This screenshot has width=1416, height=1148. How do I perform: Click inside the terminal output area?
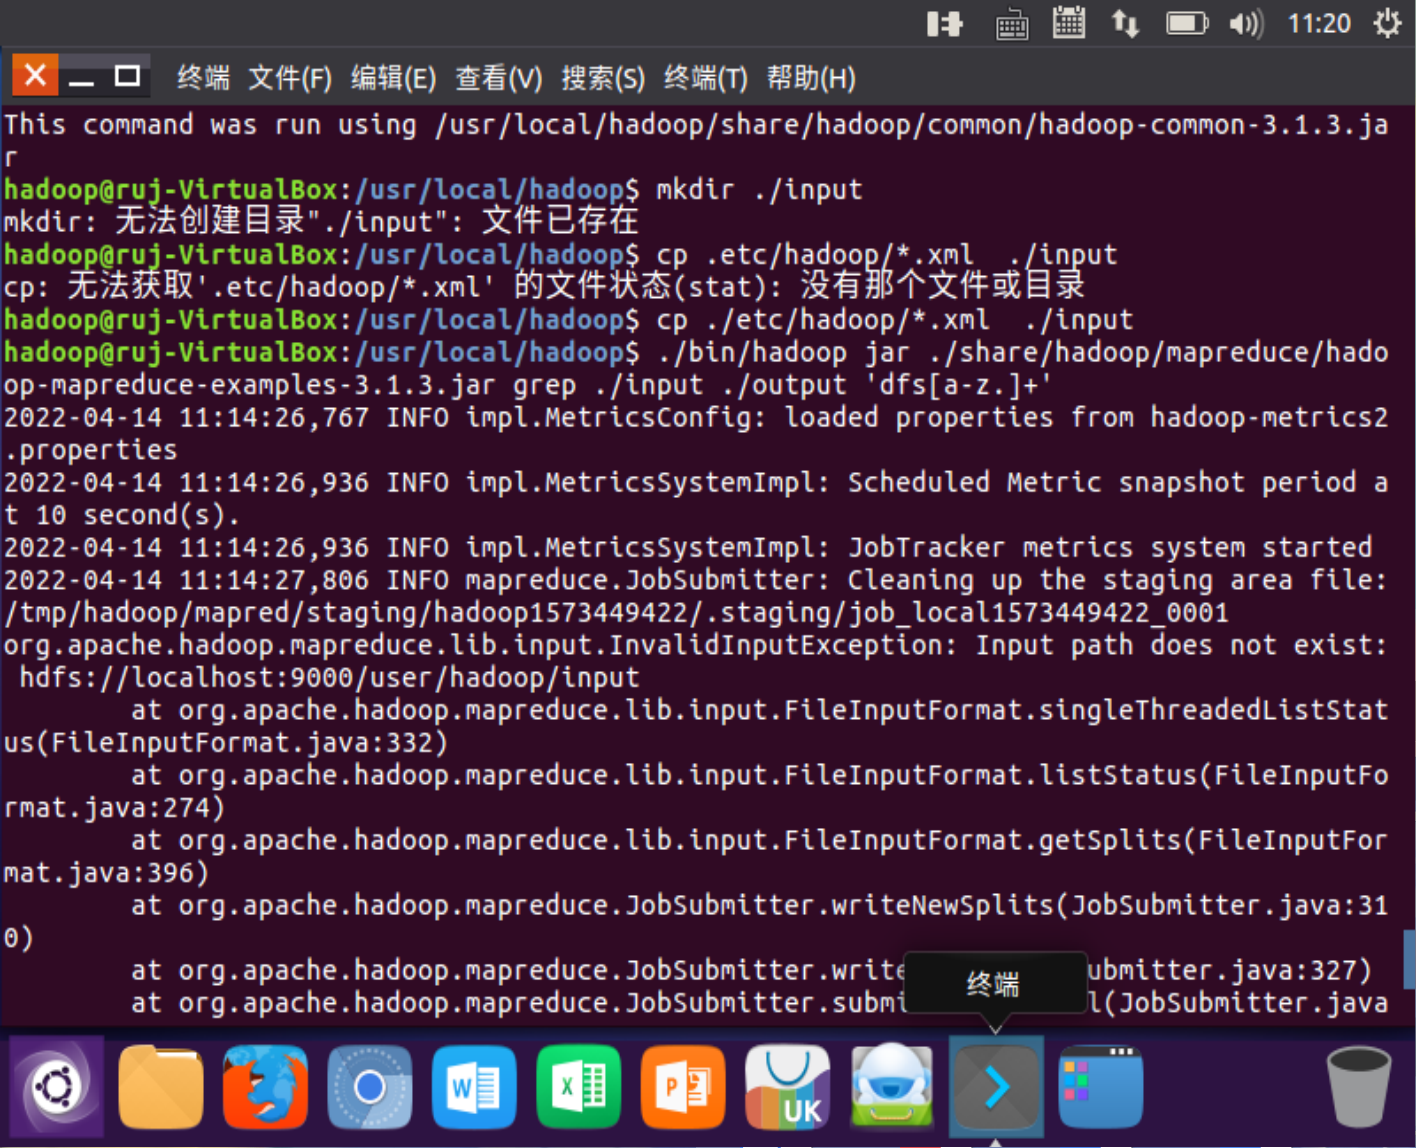pos(700,550)
